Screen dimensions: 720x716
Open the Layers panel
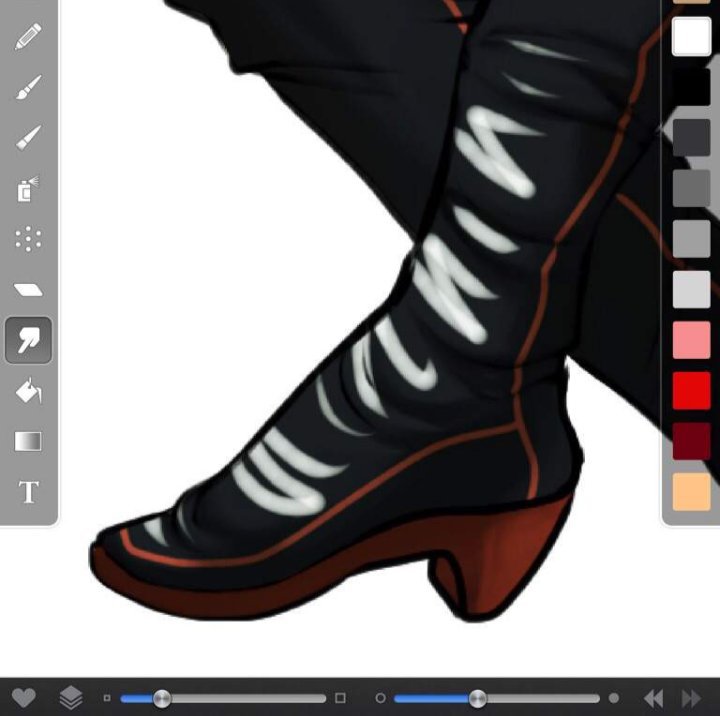click(71, 698)
